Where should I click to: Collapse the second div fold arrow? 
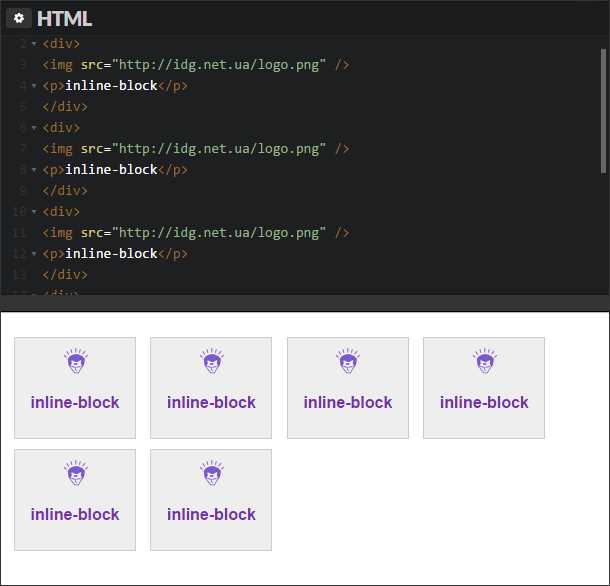(34, 128)
